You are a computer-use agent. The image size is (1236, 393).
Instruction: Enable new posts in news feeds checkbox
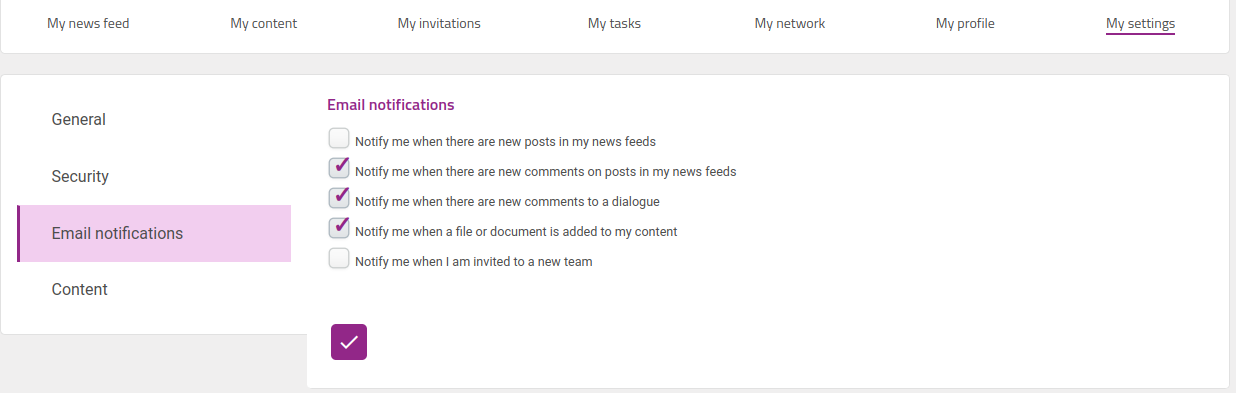(339, 139)
